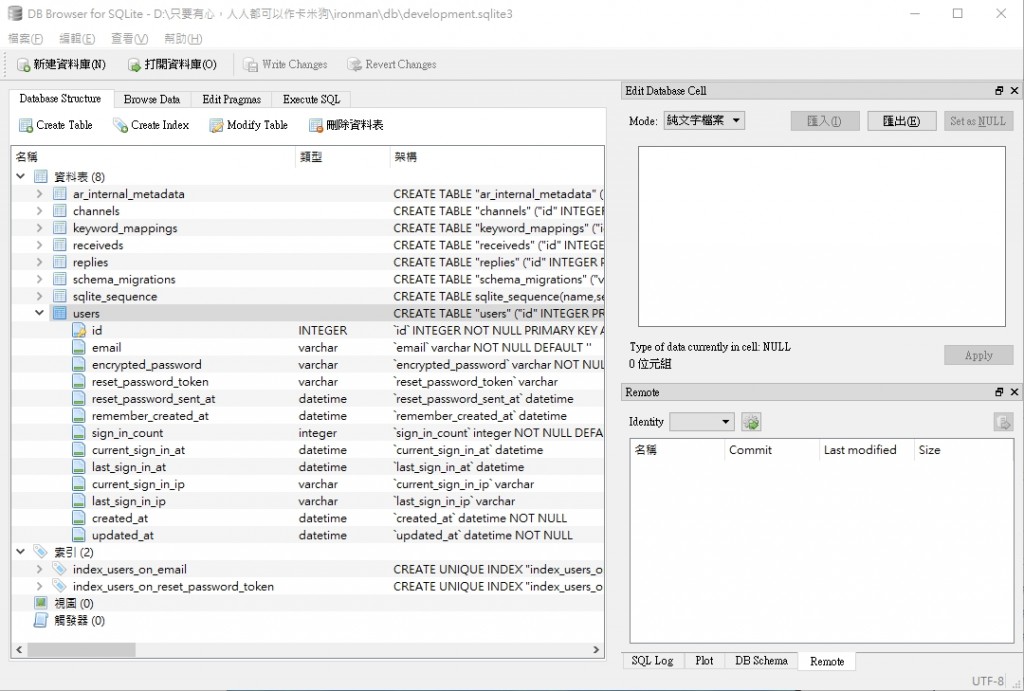
Task: Click the table icon of keyword_mappings
Action: (x=59, y=228)
